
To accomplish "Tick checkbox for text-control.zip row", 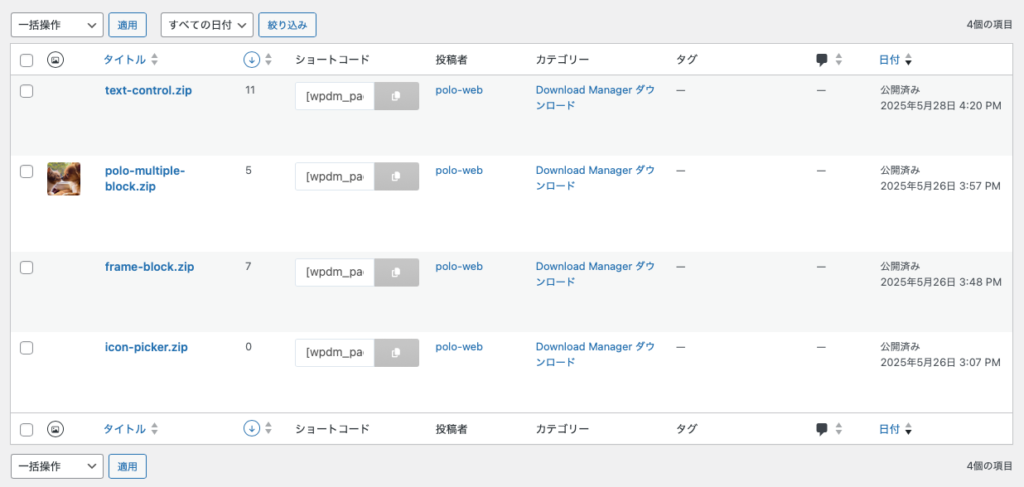I will coord(27,91).
